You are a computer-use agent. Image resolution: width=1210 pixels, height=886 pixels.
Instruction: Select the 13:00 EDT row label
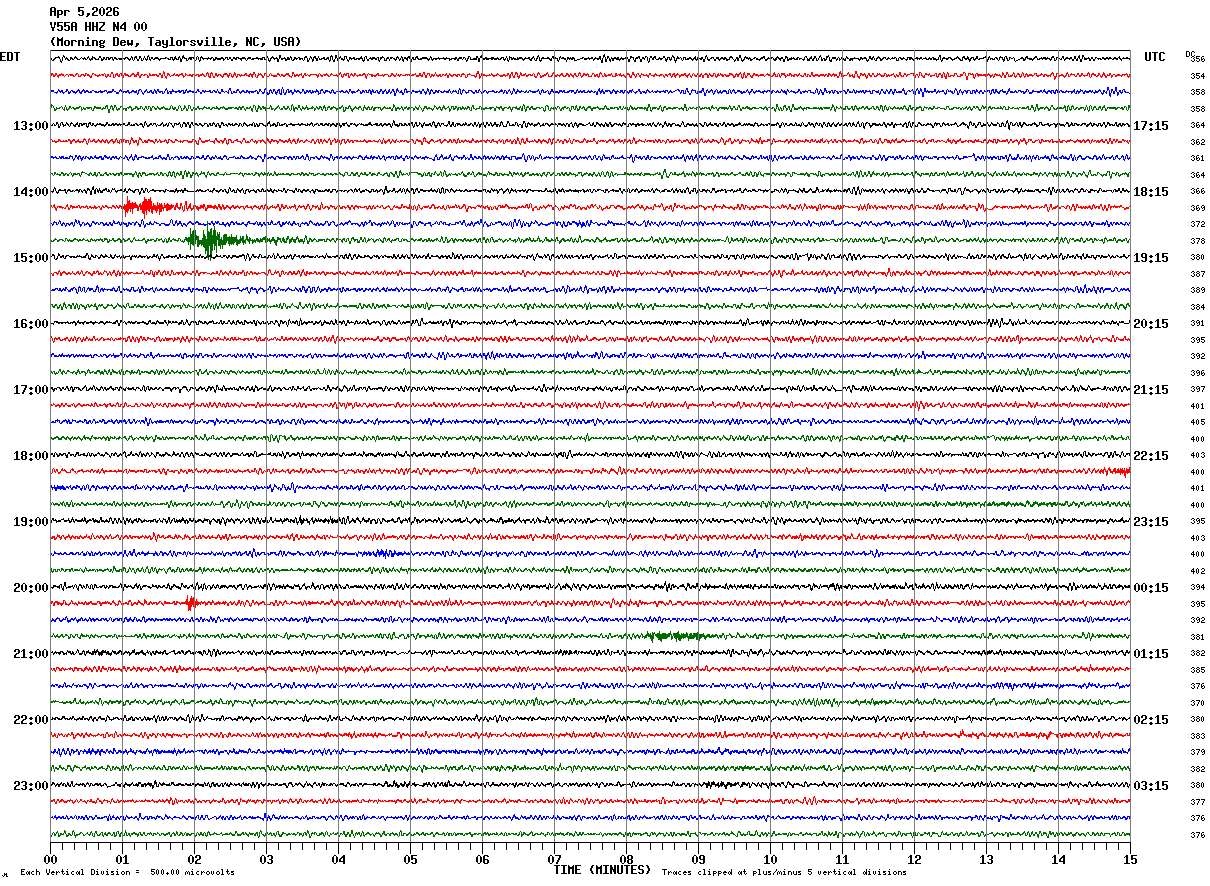point(30,126)
